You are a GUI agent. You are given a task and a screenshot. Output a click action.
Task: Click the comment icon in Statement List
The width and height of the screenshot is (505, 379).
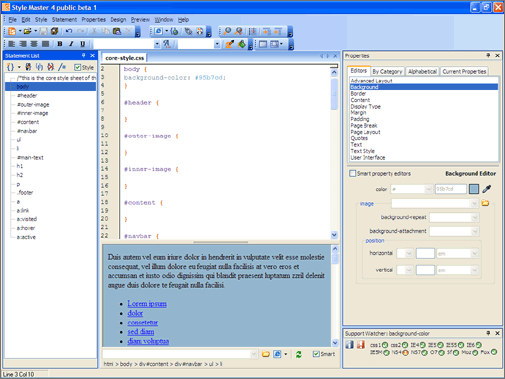tap(62, 67)
